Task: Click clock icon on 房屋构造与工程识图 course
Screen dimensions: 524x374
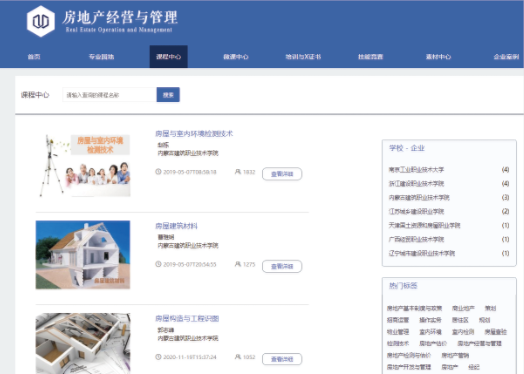Action: click(x=158, y=357)
